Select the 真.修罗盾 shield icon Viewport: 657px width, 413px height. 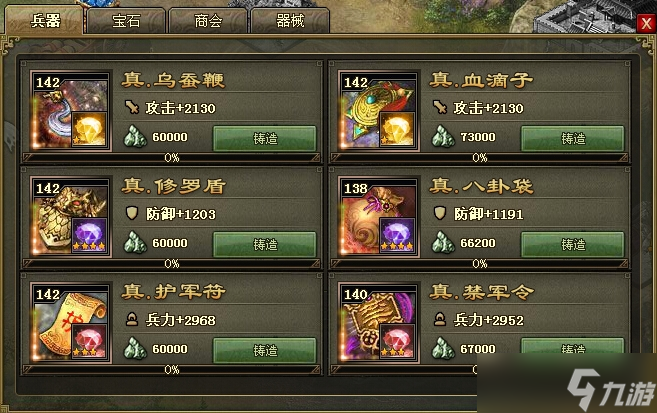(70, 217)
